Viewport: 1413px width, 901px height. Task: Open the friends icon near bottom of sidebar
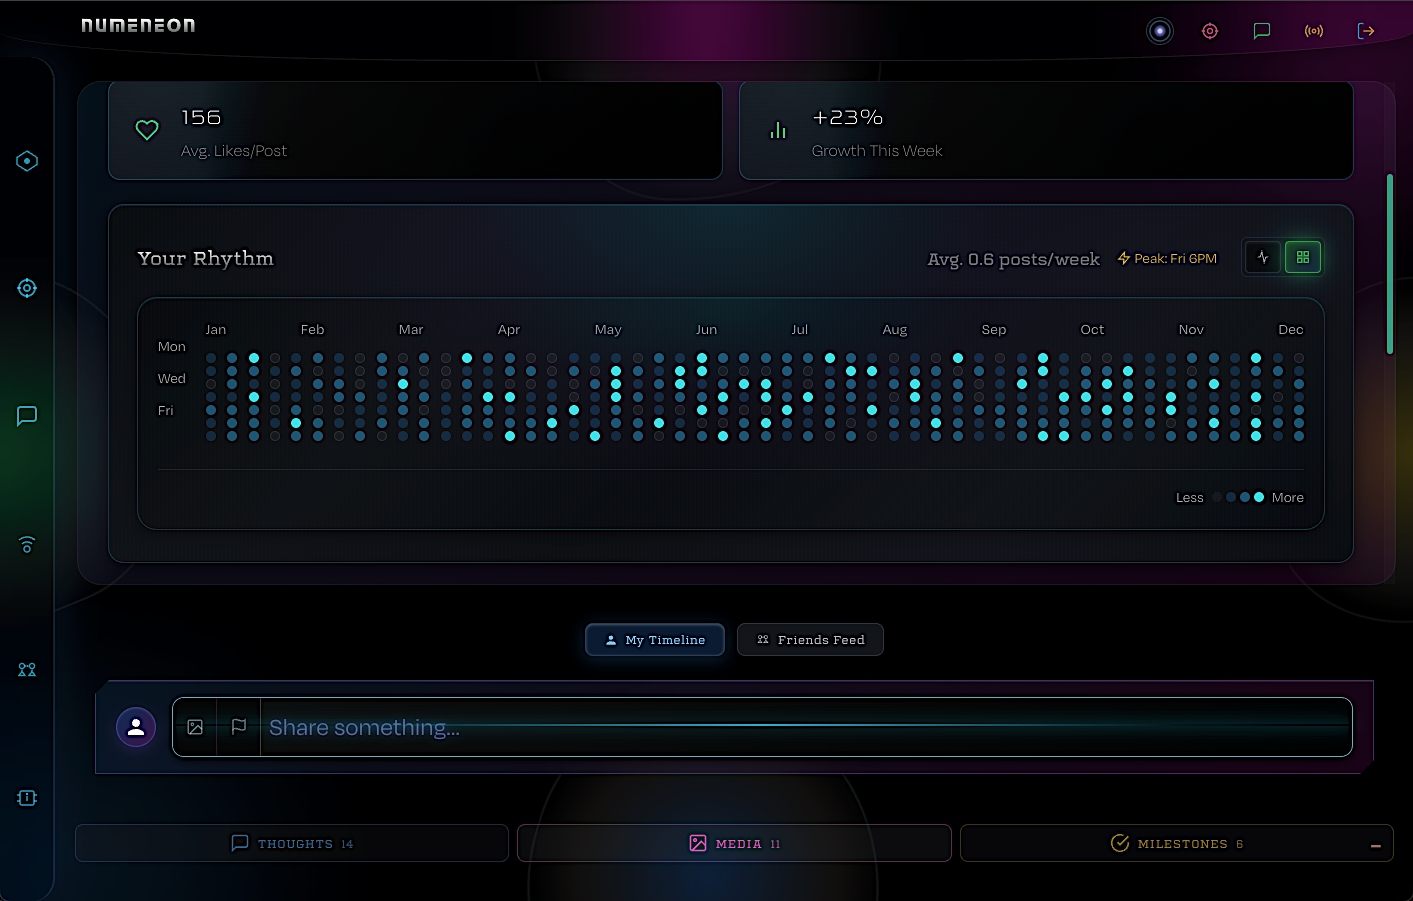tap(27, 670)
